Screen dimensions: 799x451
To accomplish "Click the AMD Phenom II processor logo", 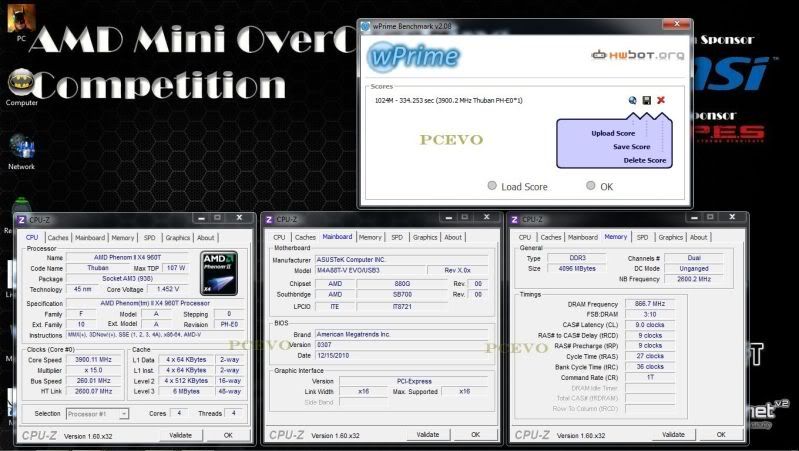I will coord(219,273).
